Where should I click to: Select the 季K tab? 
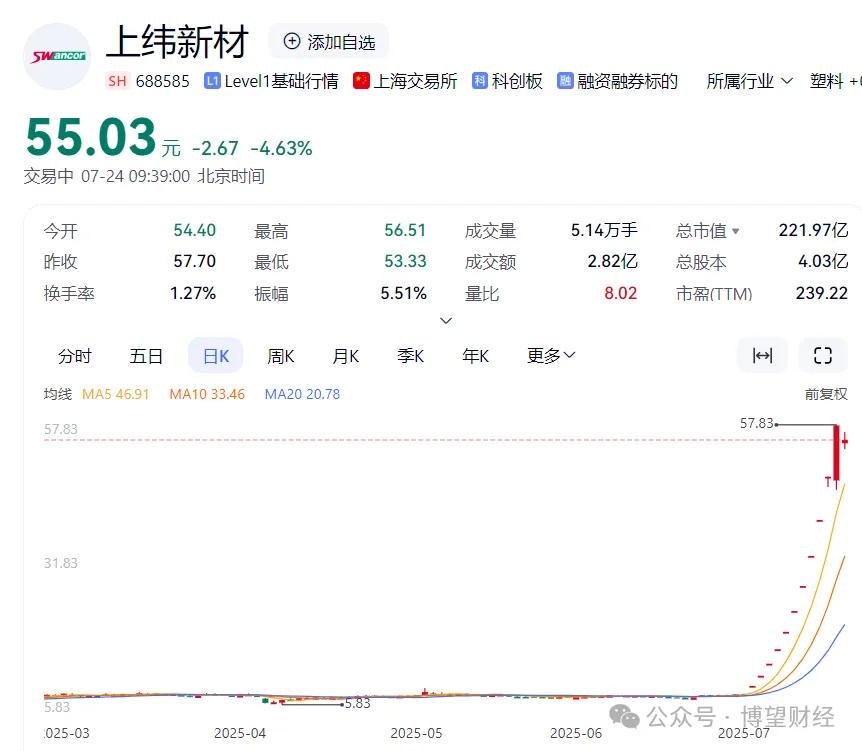tap(410, 356)
